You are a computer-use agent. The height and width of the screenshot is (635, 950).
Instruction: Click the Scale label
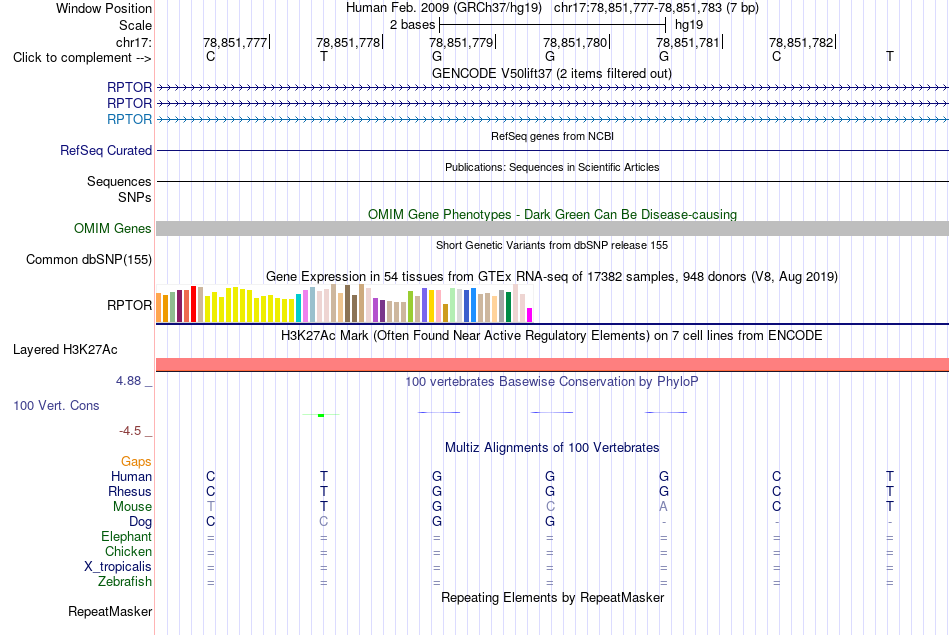click(x=135, y=25)
